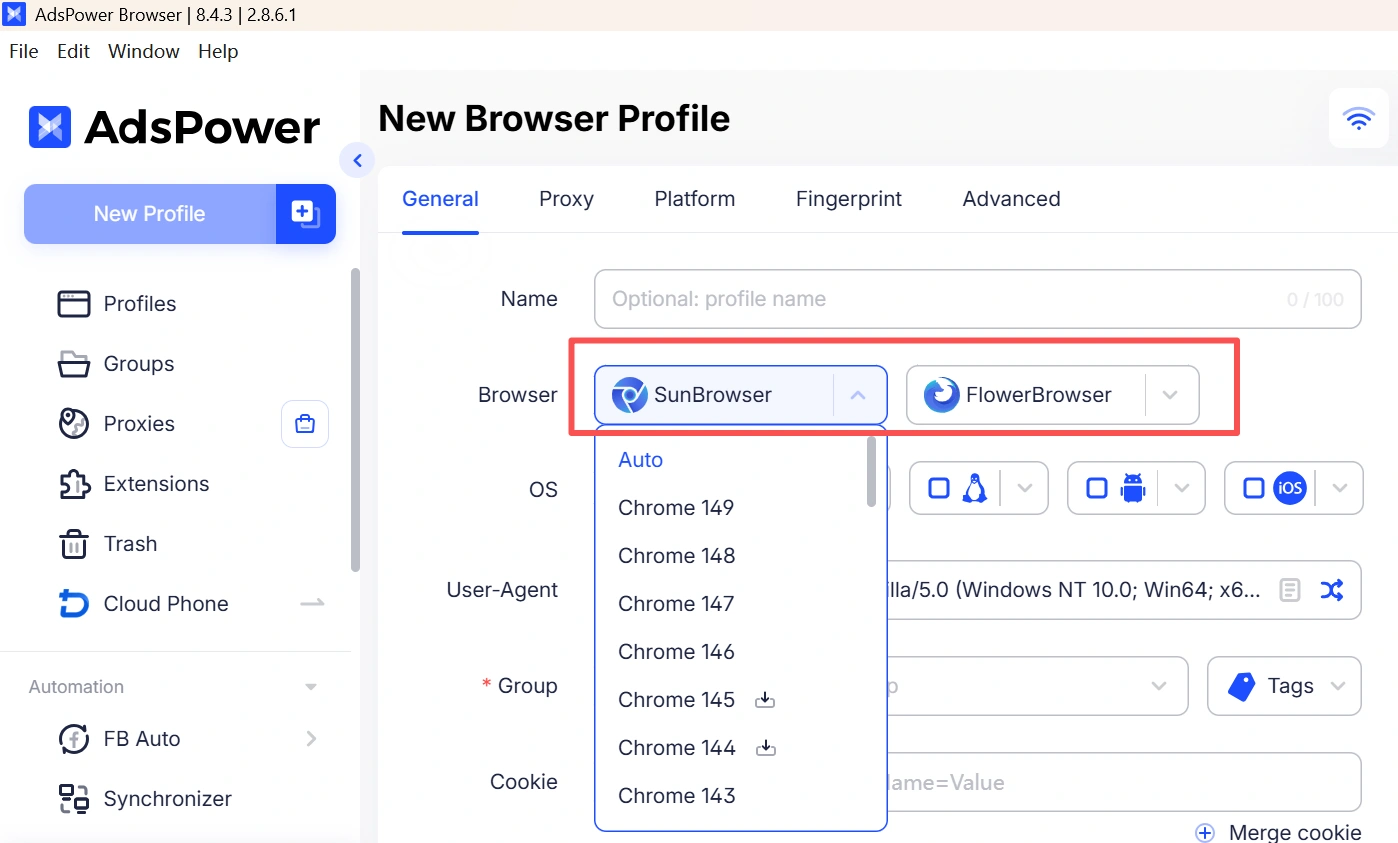This screenshot has width=1398, height=843.
Task: Click the Proxies globe icon
Action: [74, 424]
